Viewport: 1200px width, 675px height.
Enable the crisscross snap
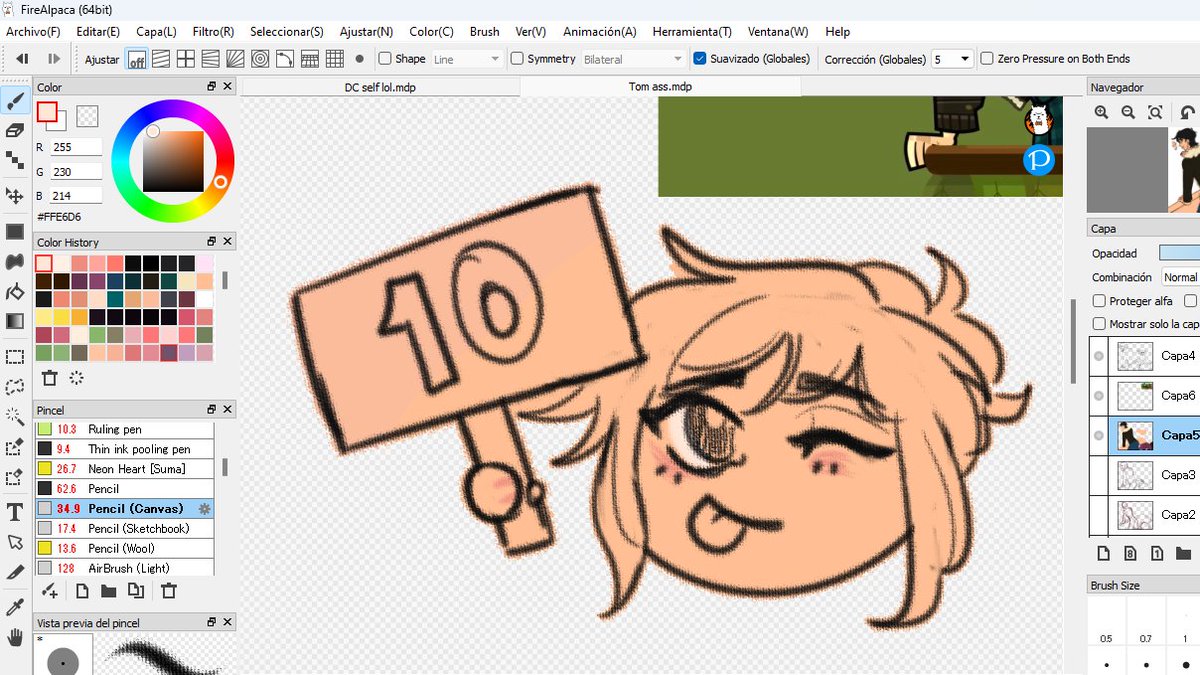pos(186,59)
